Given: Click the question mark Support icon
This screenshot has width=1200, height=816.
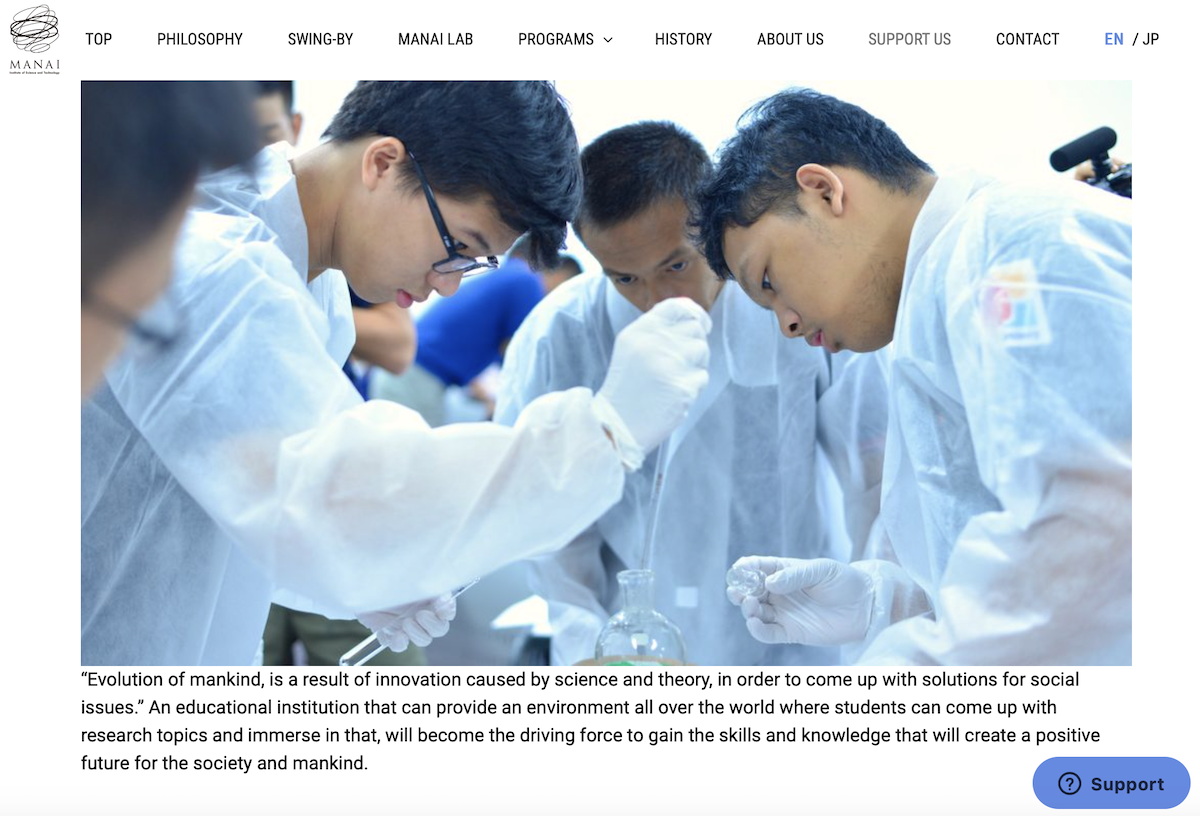Looking at the screenshot, I should pos(1069,784).
